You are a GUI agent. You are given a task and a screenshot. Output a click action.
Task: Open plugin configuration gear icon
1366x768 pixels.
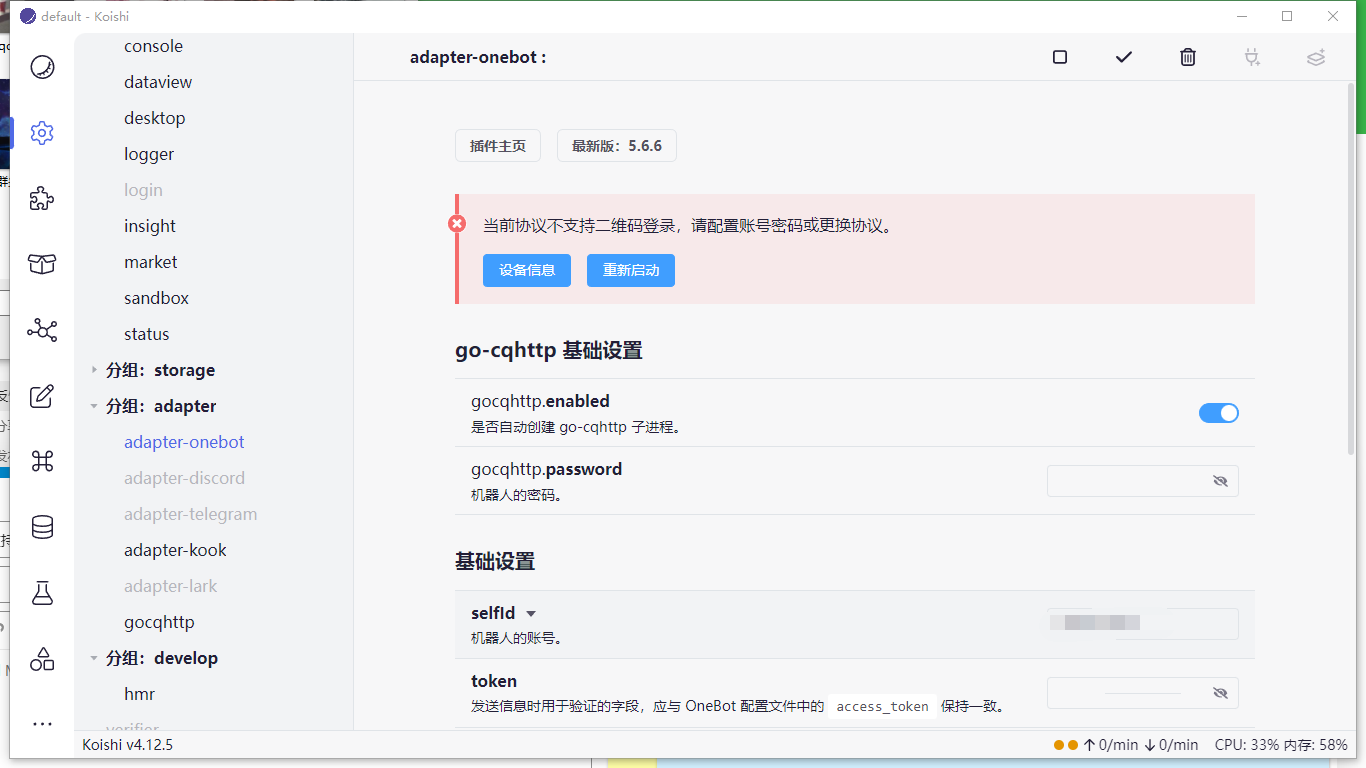tap(42, 133)
